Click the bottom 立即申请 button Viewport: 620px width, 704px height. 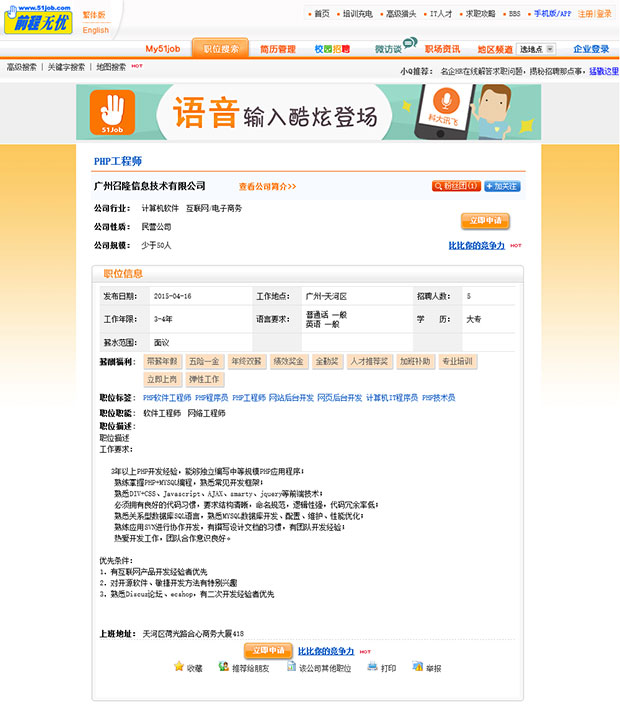(x=268, y=650)
